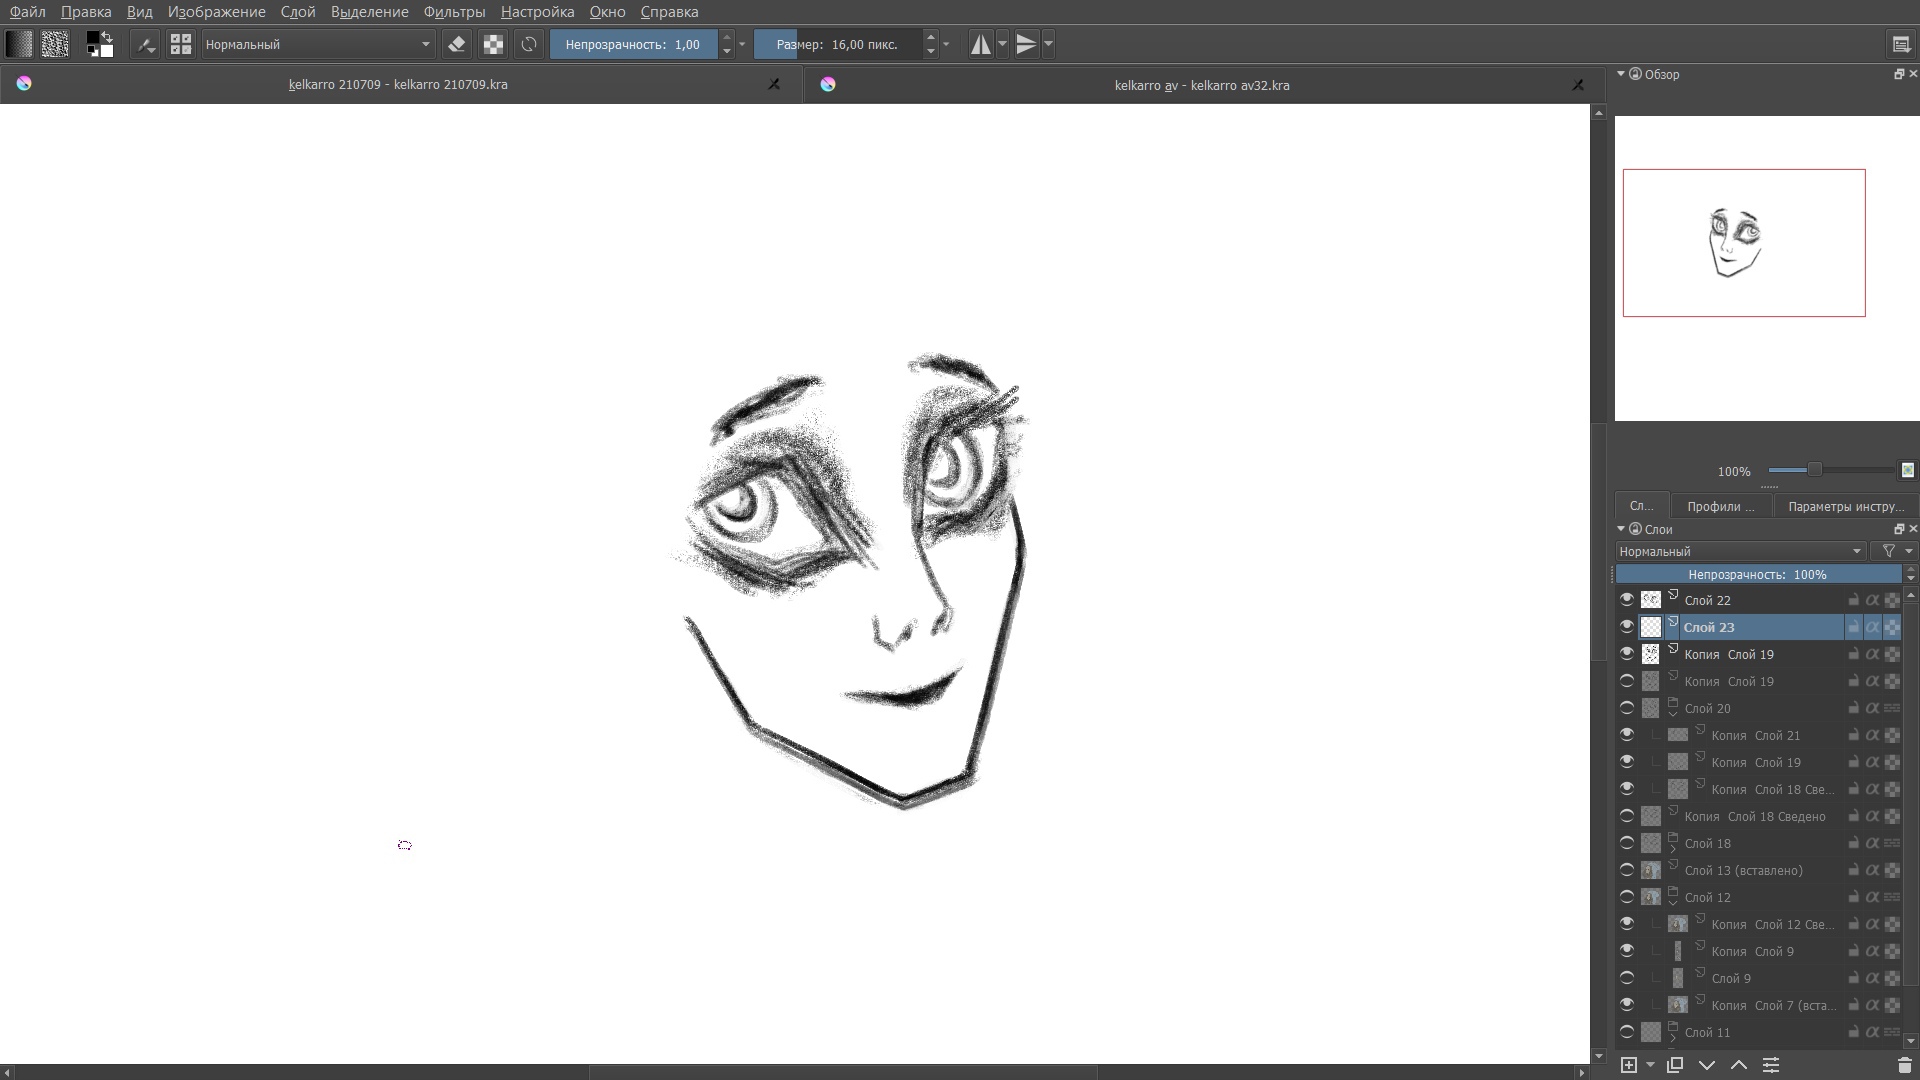Open the brush blending mode Нормальный dropdown
The image size is (1920, 1080).
(x=318, y=44)
